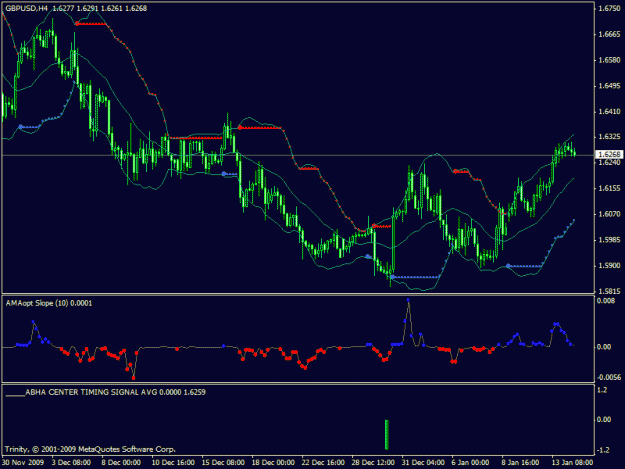Image resolution: width=625 pixels, height=469 pixels.
Task: Click the 13 Jan 08:00 time label
Action: pos(573,463)
